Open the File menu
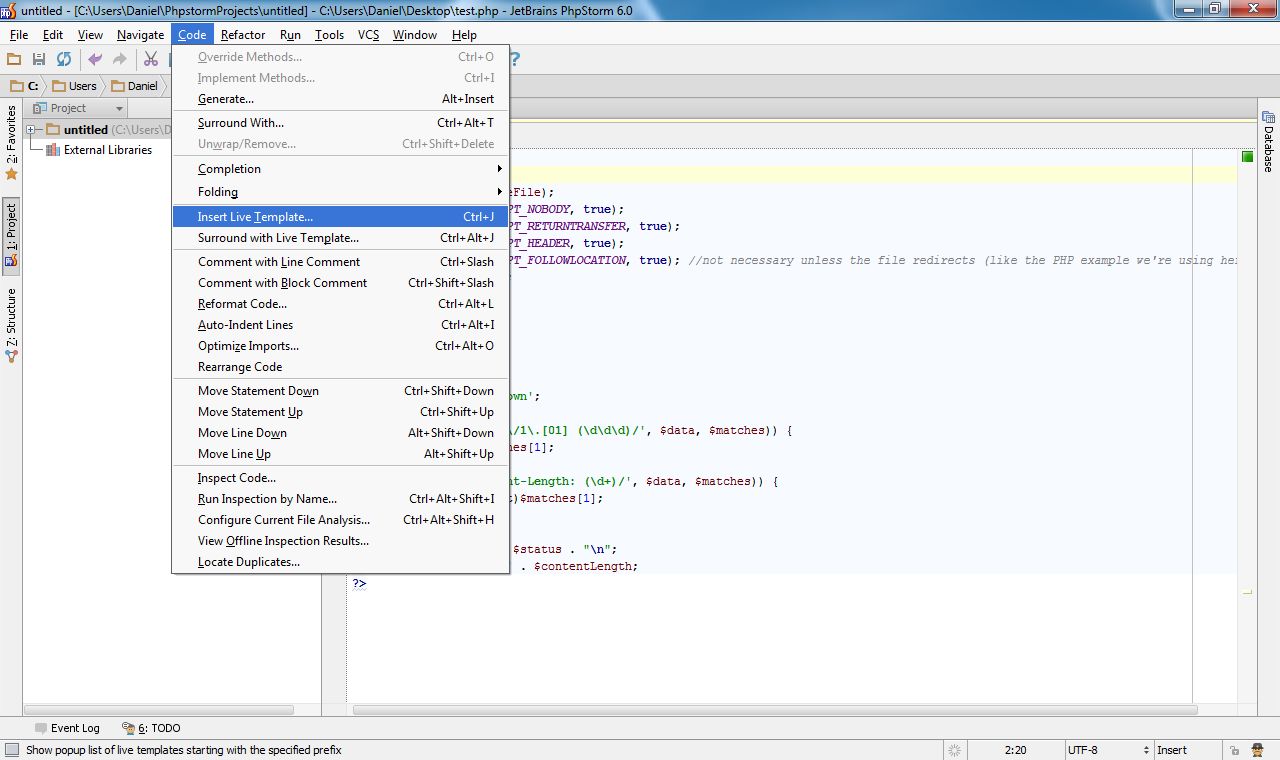This screenshot has height=760, width=1280. point(19,35)
